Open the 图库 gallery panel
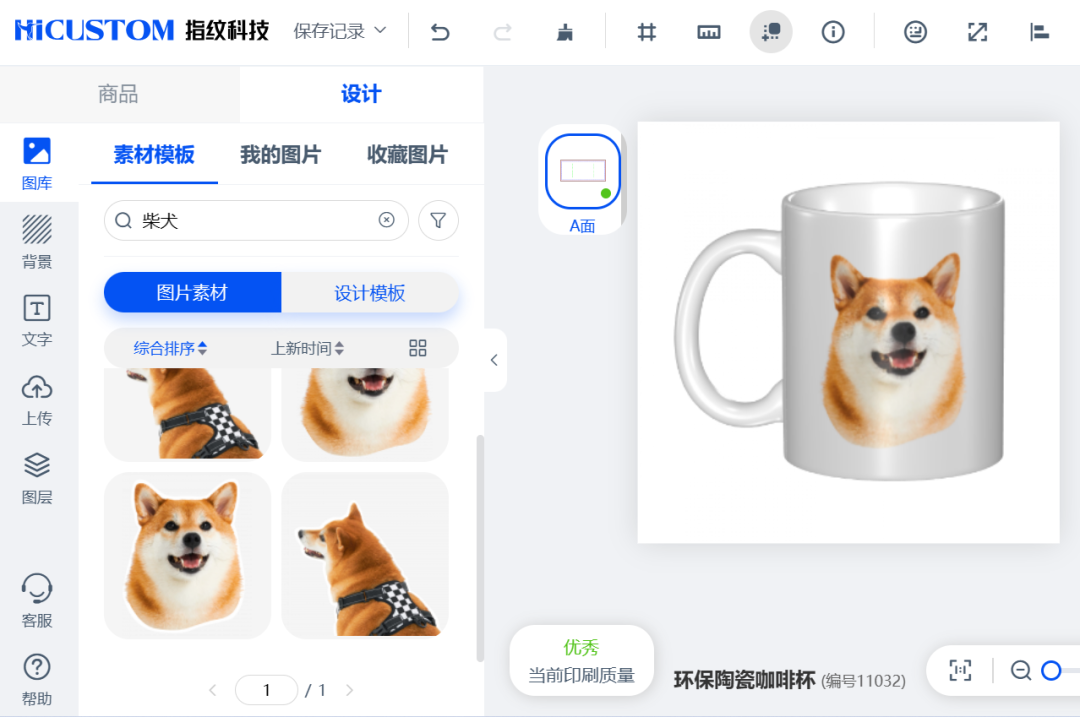Image resolution: width=1080 pixels, height=717 pixels. pos(37,163)
